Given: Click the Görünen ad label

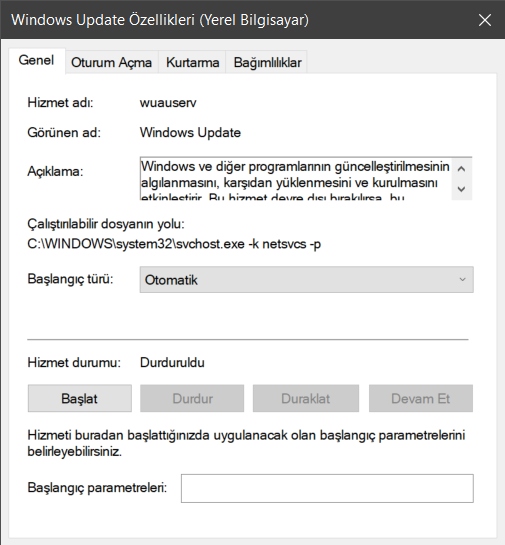Looking at the screenshot, I should [64, 133].
